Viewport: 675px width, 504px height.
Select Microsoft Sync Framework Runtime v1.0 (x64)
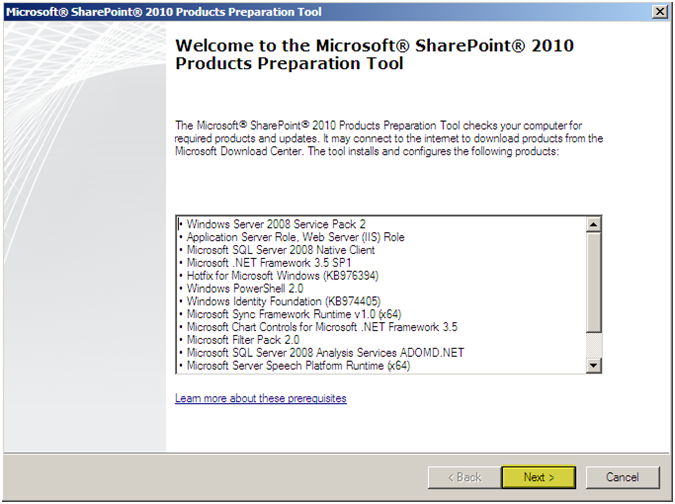294,314
